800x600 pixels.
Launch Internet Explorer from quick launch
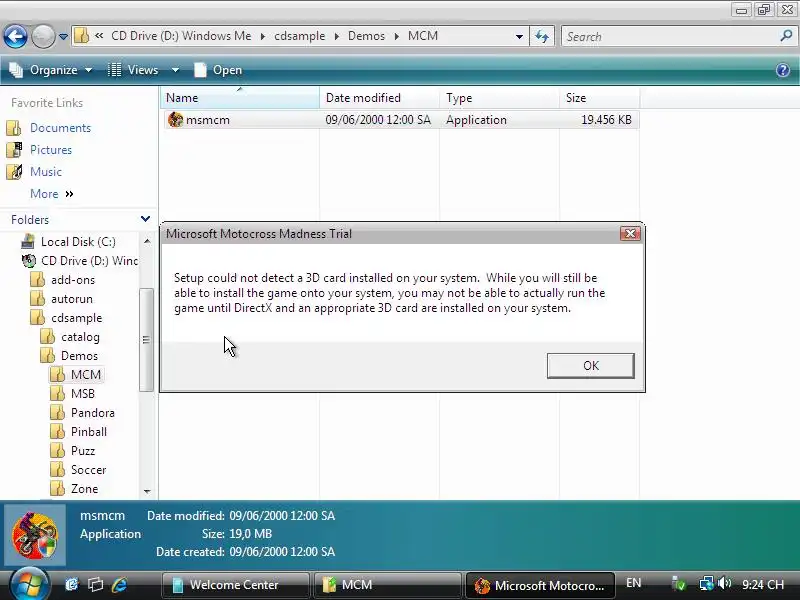[x=119, y=584]
